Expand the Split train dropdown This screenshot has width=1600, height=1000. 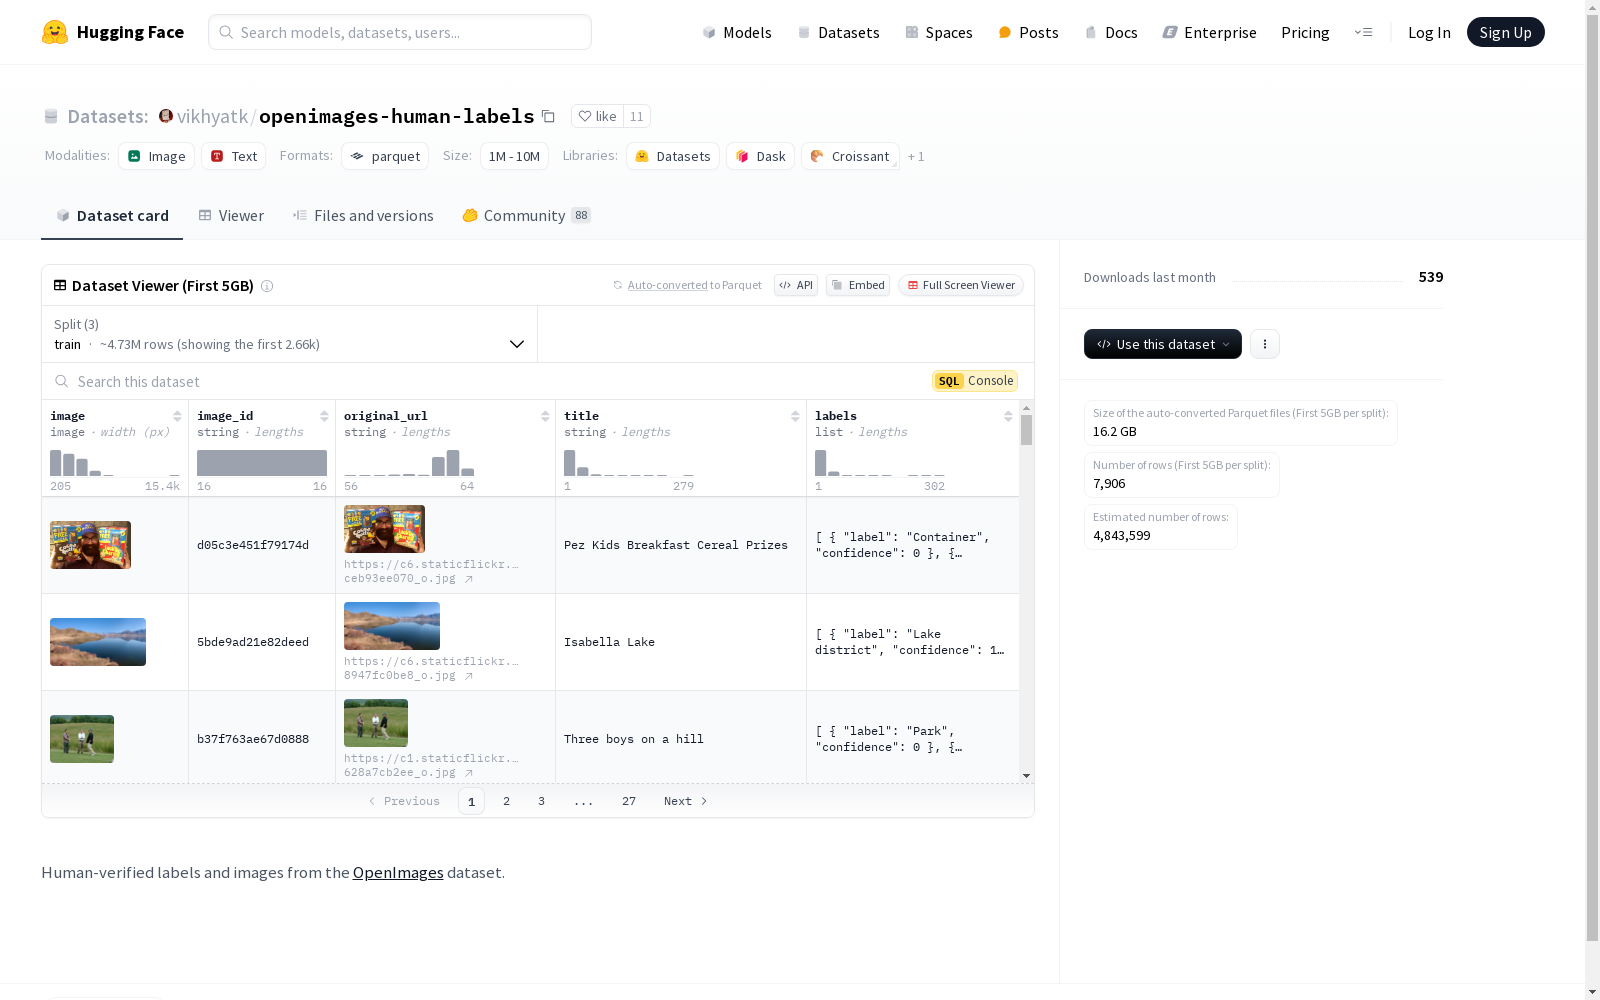290,334
